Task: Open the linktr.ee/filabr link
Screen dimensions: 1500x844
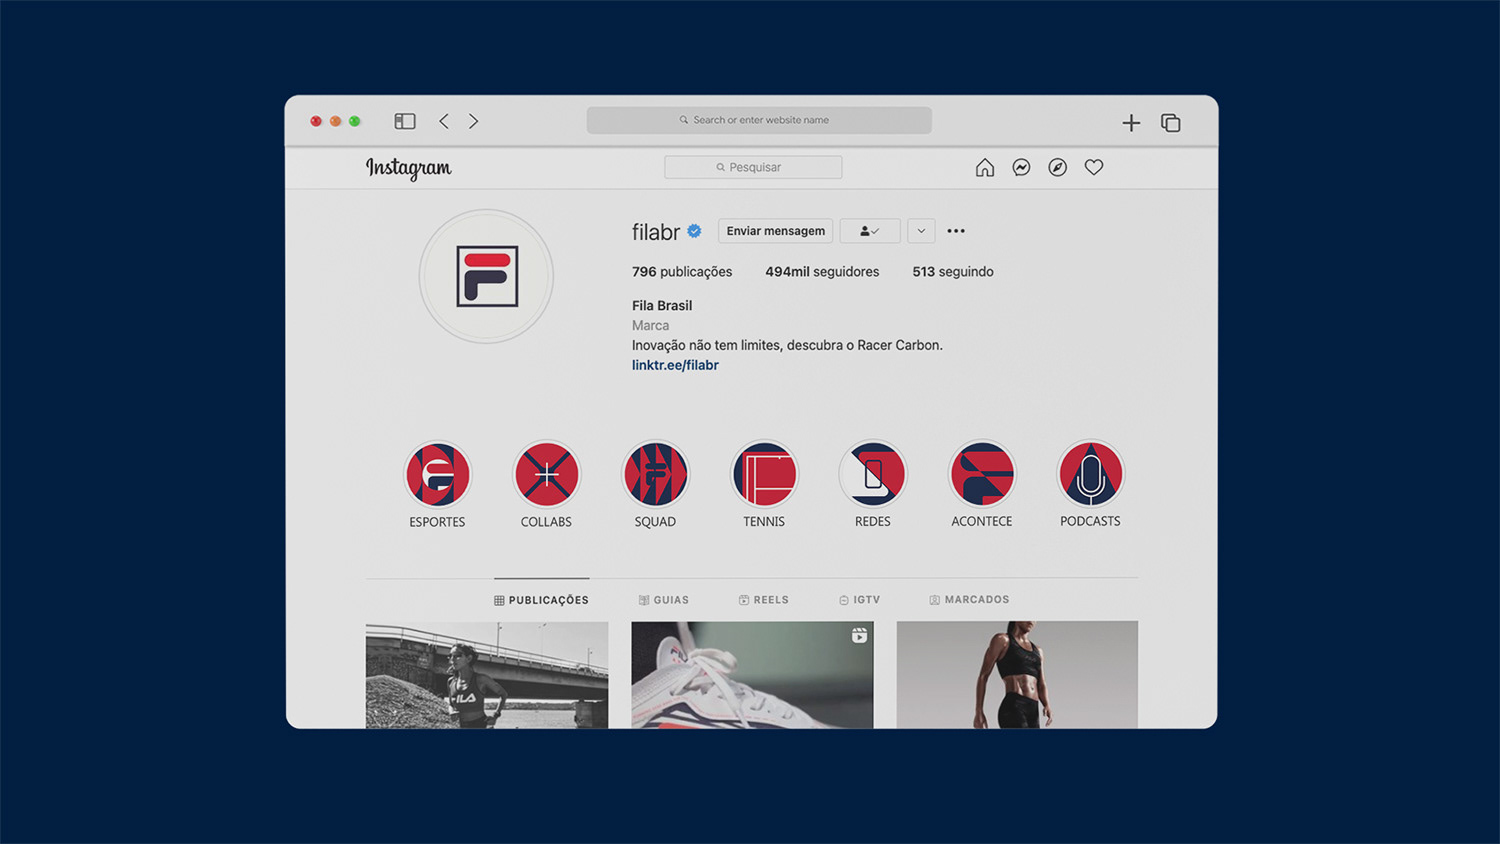Action: coord(675,365)
